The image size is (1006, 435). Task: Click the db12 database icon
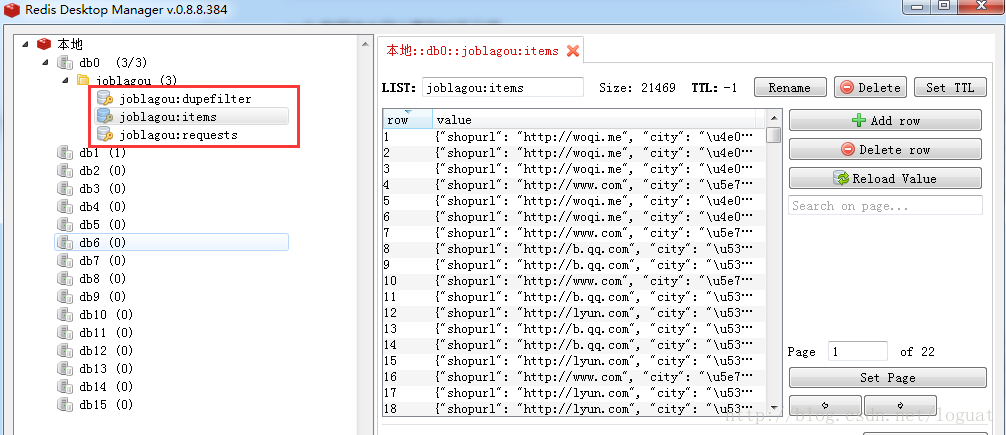point(64,350)
